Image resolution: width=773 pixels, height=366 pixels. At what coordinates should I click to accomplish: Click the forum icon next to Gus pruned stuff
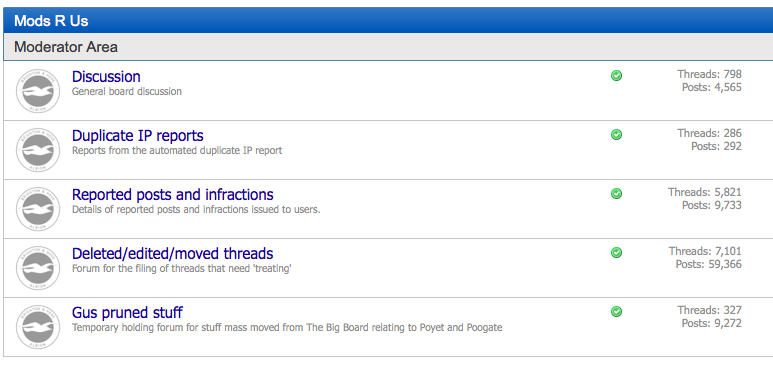coord(38,327)
